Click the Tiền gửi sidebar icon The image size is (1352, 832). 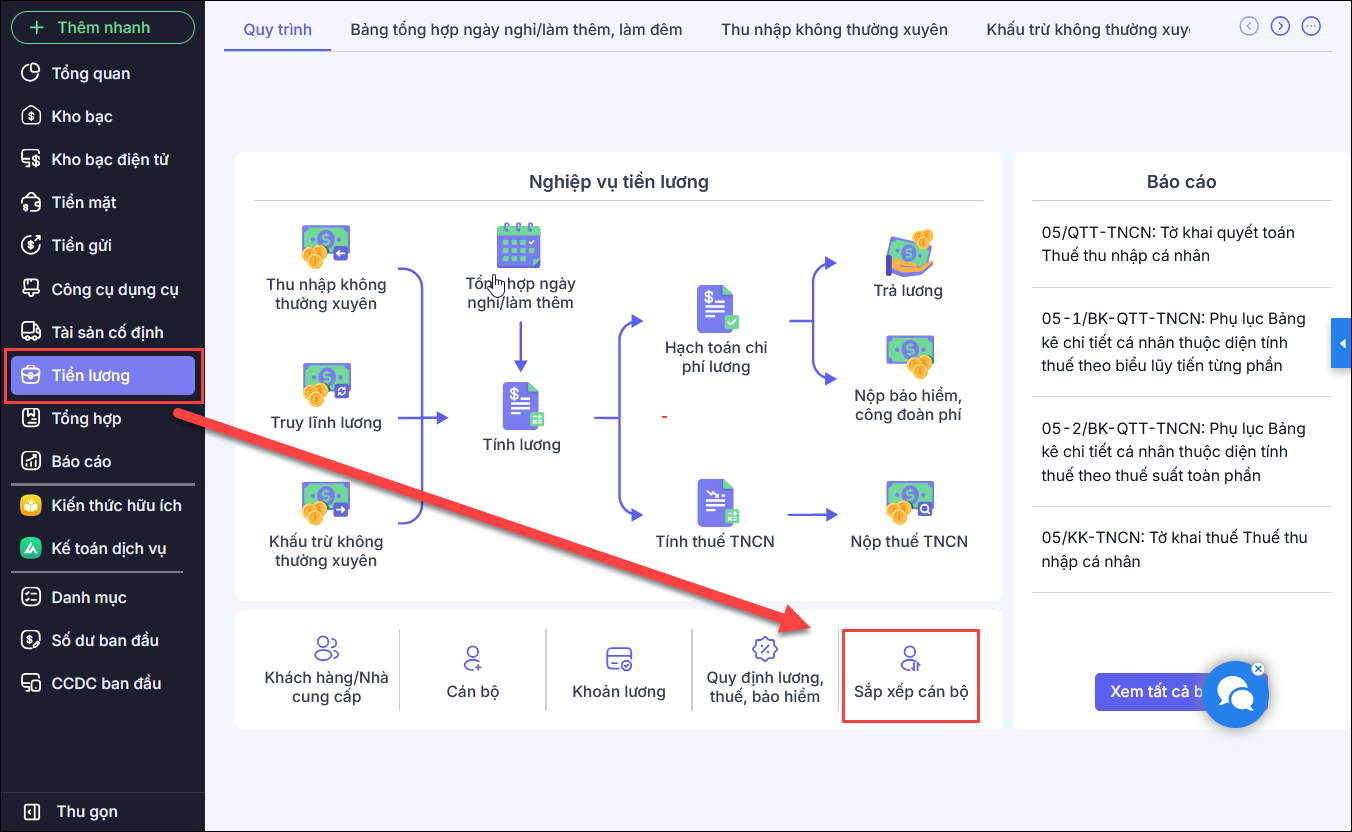31,245
